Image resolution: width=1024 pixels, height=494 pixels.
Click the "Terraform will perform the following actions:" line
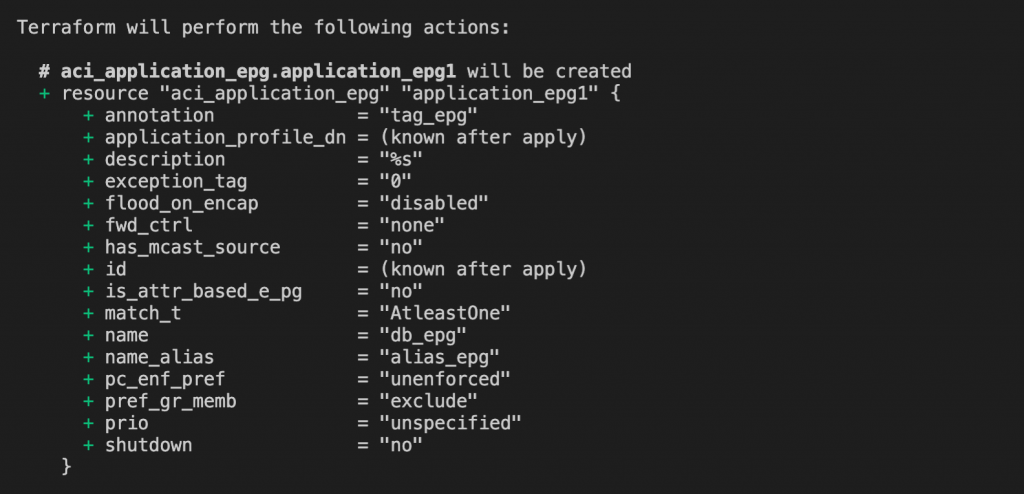tap(264, 27)
